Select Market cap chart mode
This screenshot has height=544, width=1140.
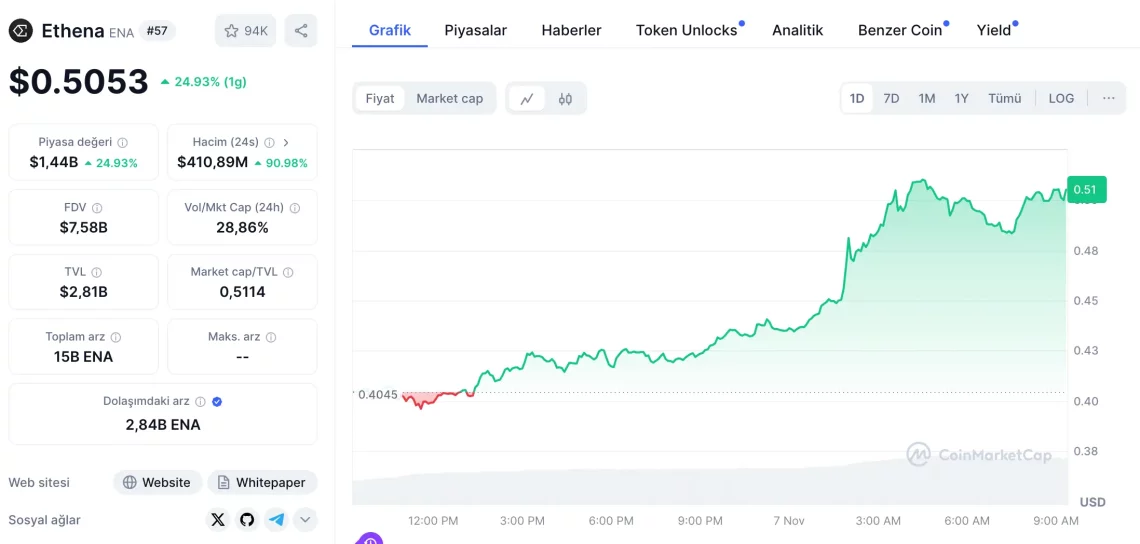(x=449, y=98)
